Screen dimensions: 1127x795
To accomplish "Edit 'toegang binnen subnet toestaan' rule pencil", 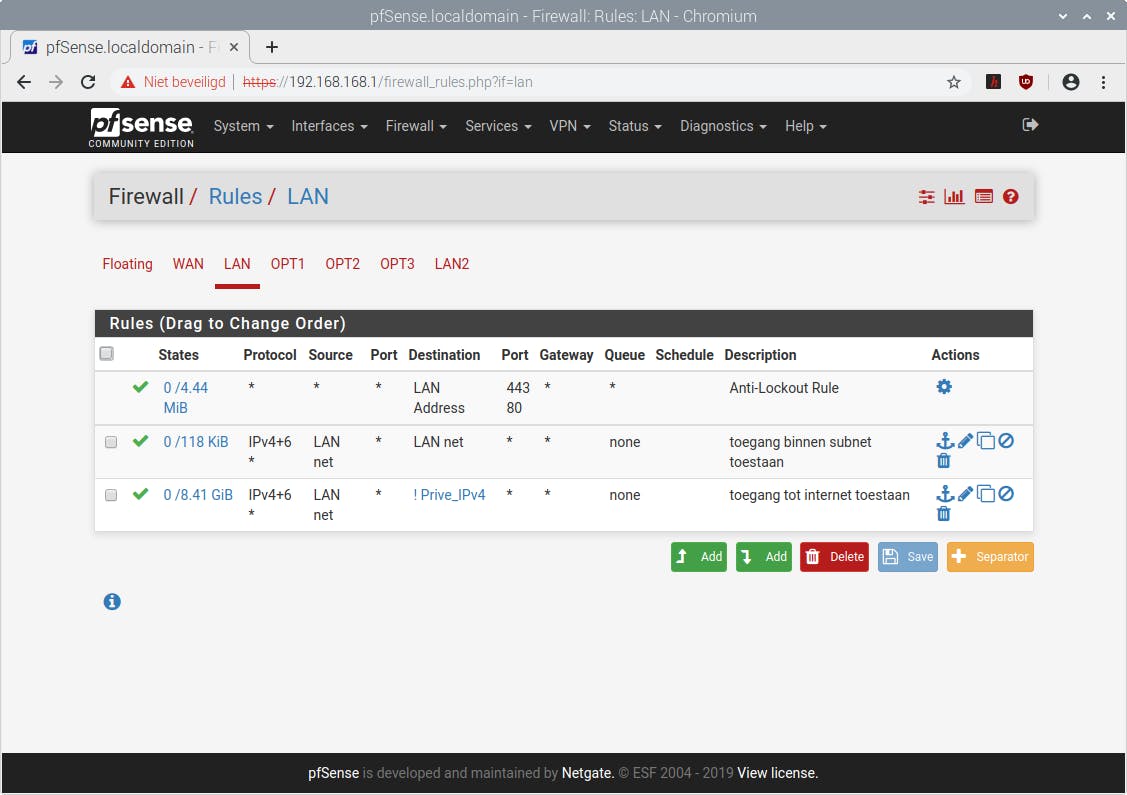I will (x=965, y=441).
